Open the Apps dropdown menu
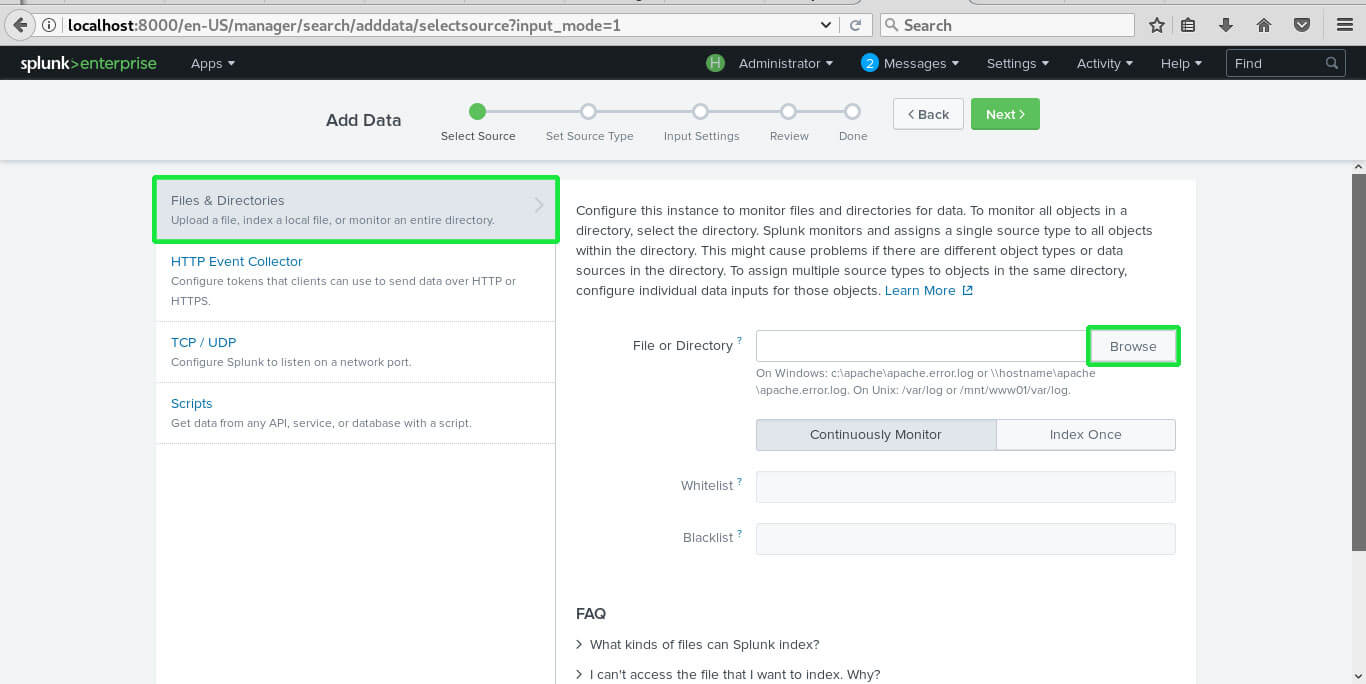This screenshot has height=684, width=1366. (x=213, y=63)
